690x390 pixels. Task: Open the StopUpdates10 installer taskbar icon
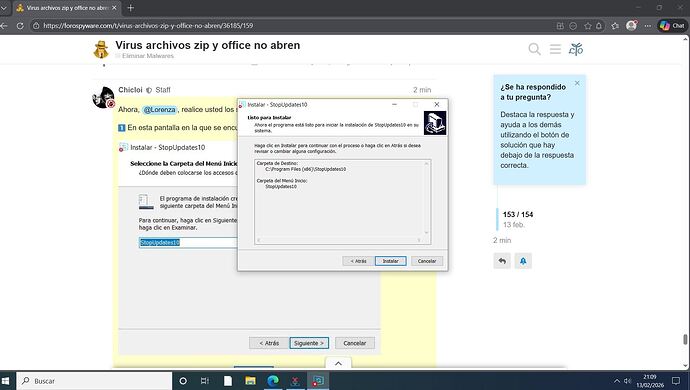click(x=318, y=381)
